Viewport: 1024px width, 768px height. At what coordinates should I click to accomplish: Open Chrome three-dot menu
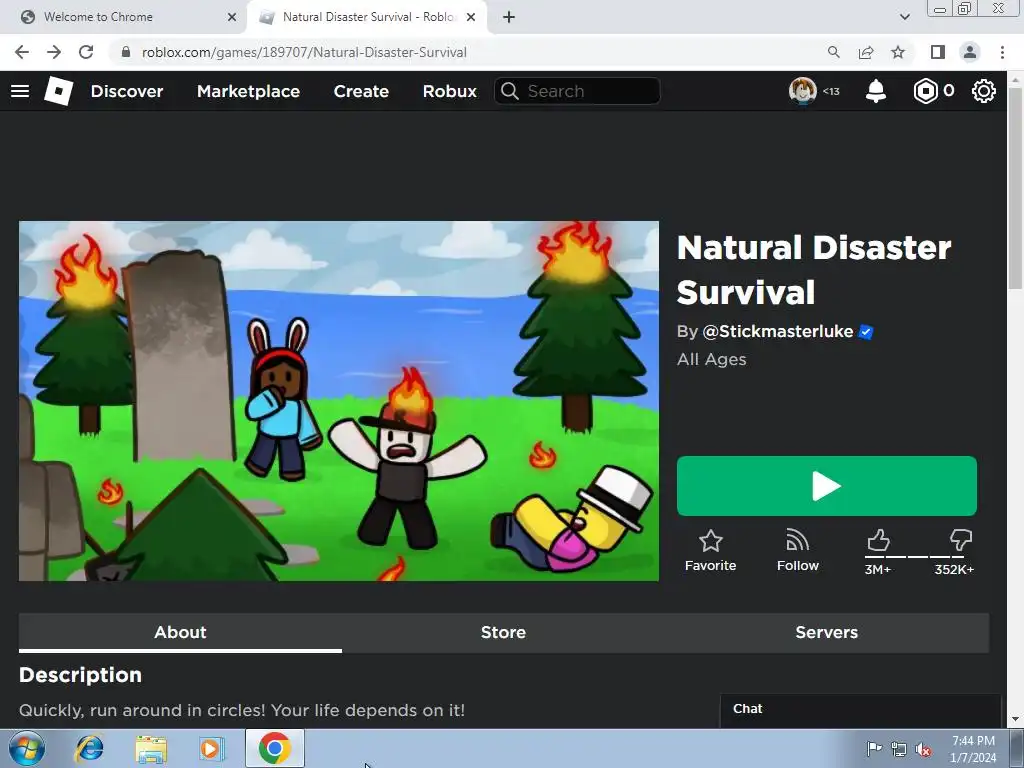1002,52
